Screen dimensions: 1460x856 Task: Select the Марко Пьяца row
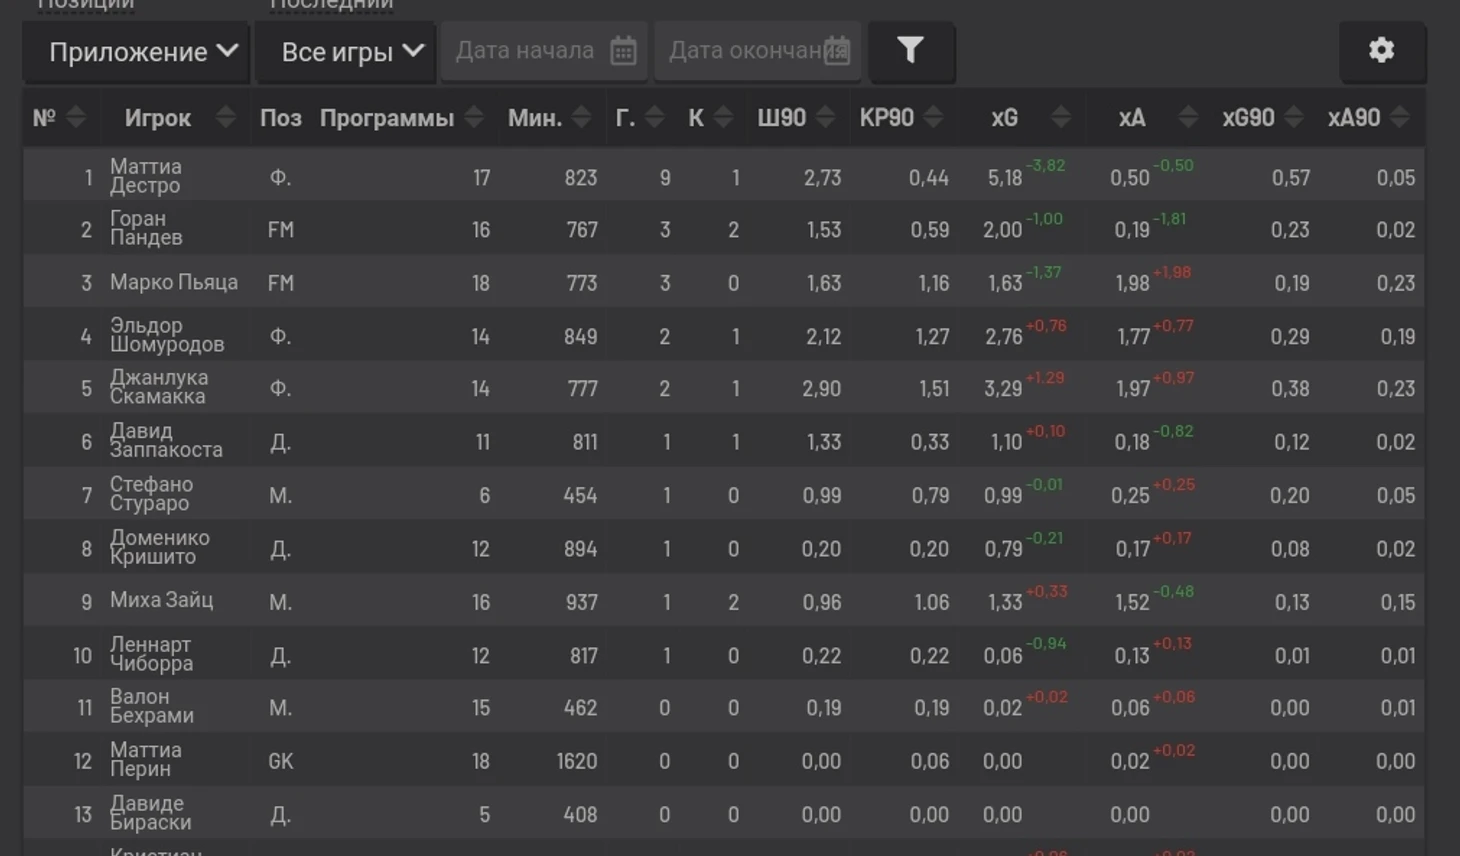coord(724,283)
